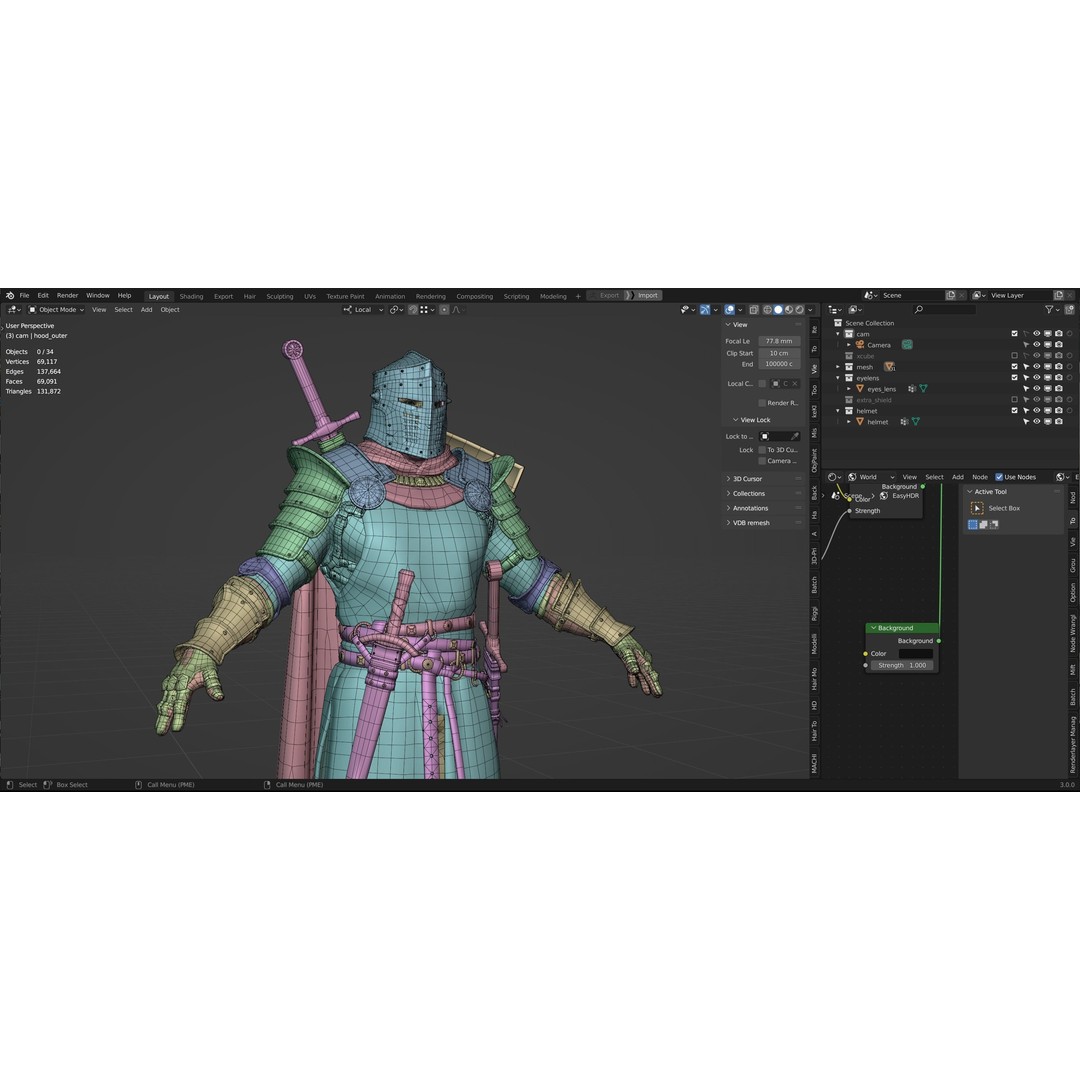Click the outliner search field

(x=944, y=310)
